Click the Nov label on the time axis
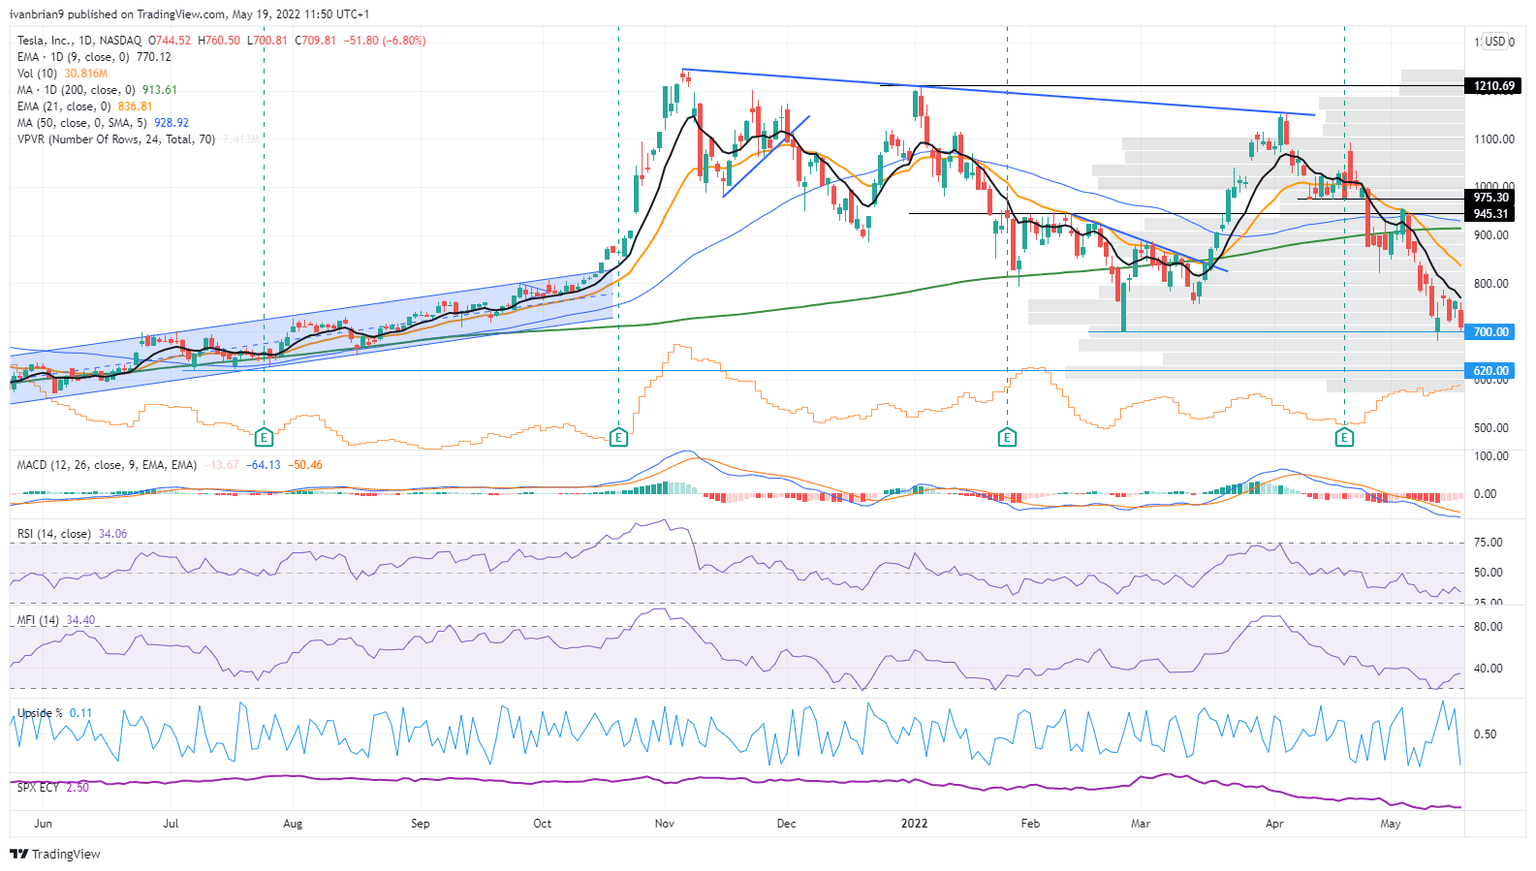 (665, 824)
